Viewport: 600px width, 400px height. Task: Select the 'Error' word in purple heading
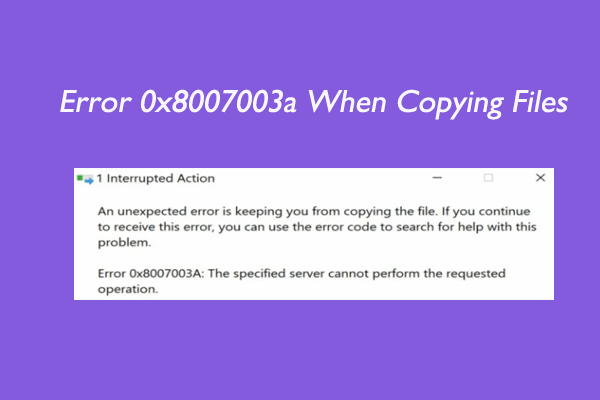click(x=95, y=103)
